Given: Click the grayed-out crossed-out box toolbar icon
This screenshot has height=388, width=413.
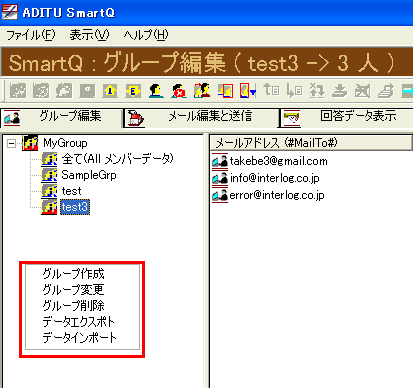Looking at the screenshot, I should [x=363, y=91].
